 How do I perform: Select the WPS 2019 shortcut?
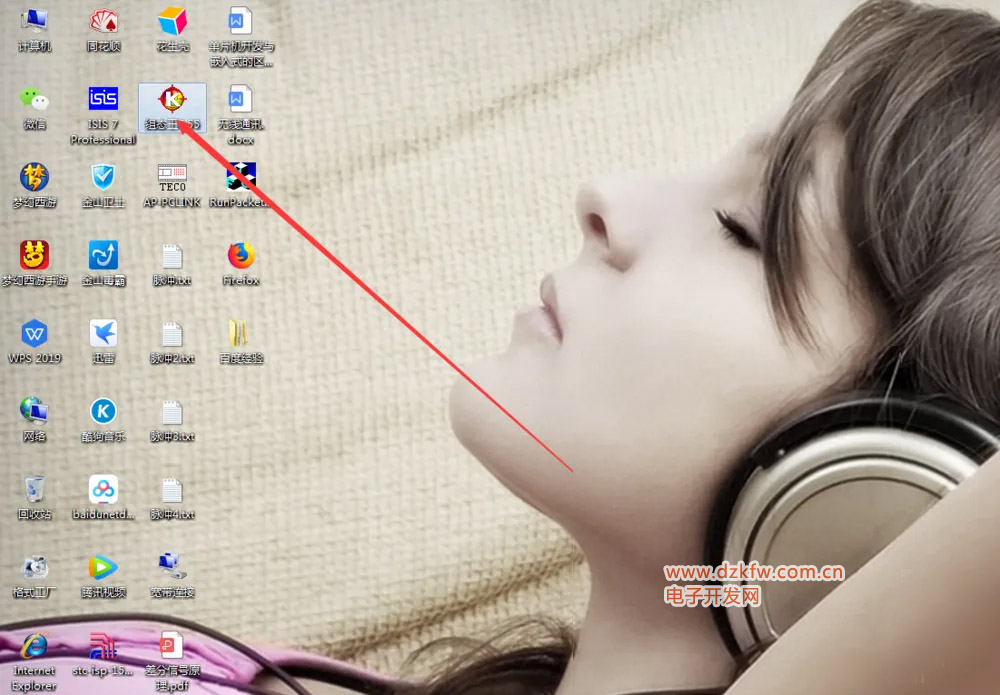(35, 334)
